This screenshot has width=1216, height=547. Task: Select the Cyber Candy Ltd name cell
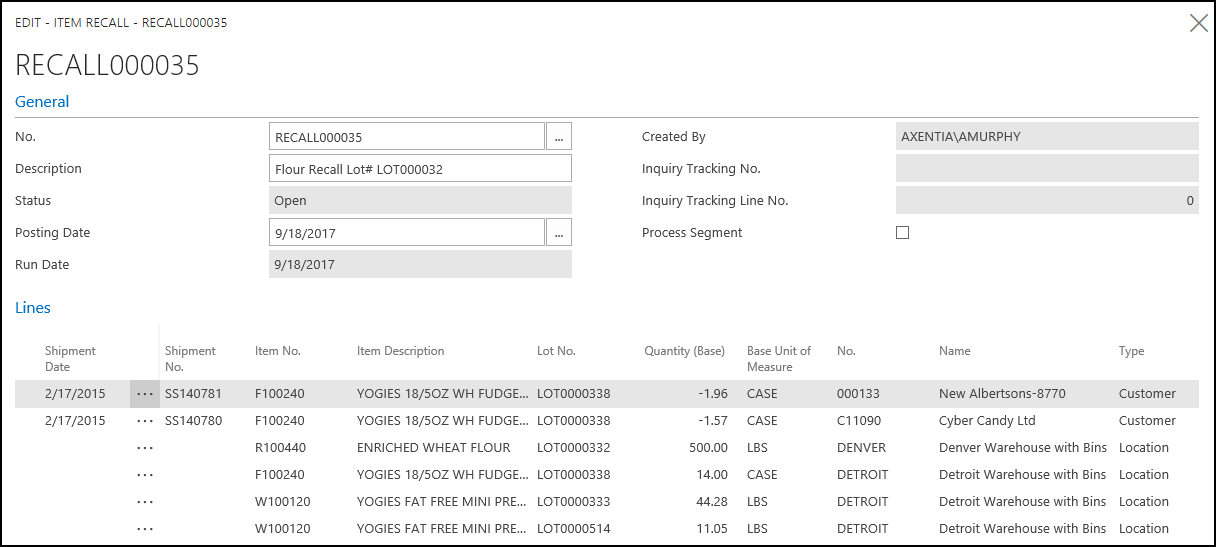click(986, 421)
